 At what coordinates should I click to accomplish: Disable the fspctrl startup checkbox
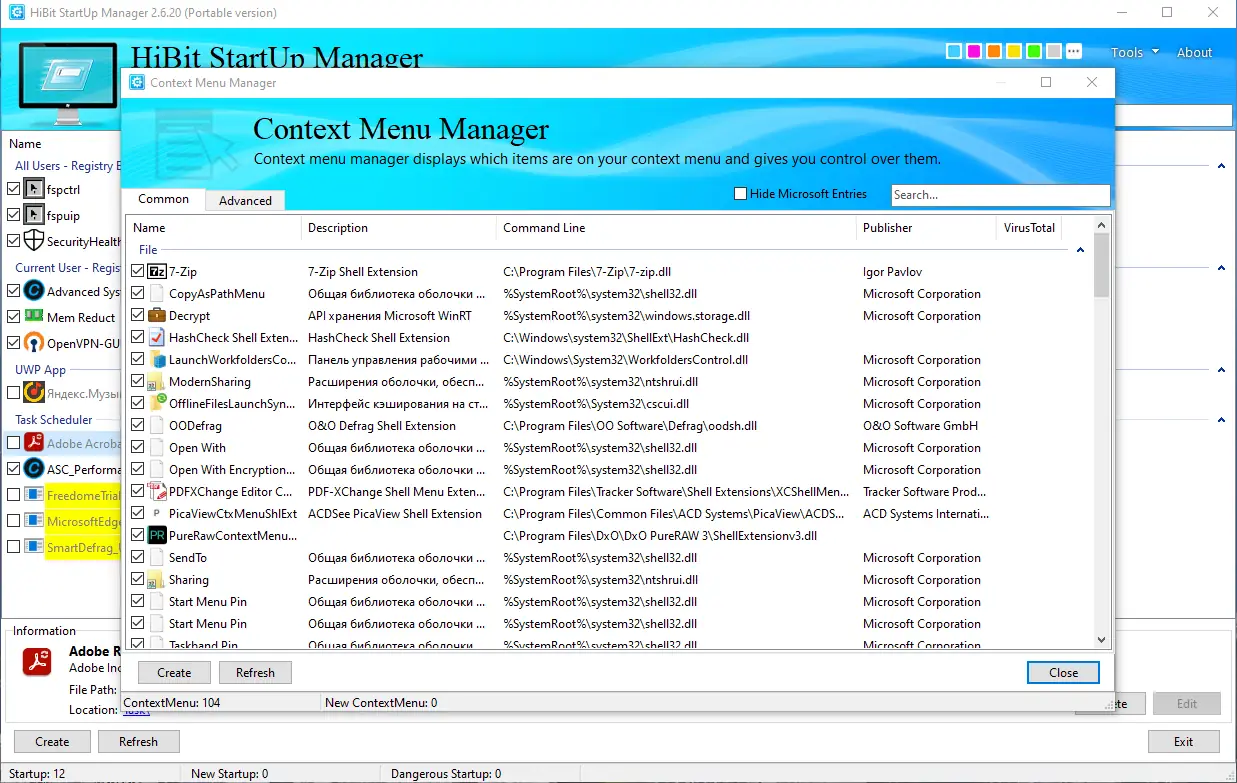coord(13,189)
